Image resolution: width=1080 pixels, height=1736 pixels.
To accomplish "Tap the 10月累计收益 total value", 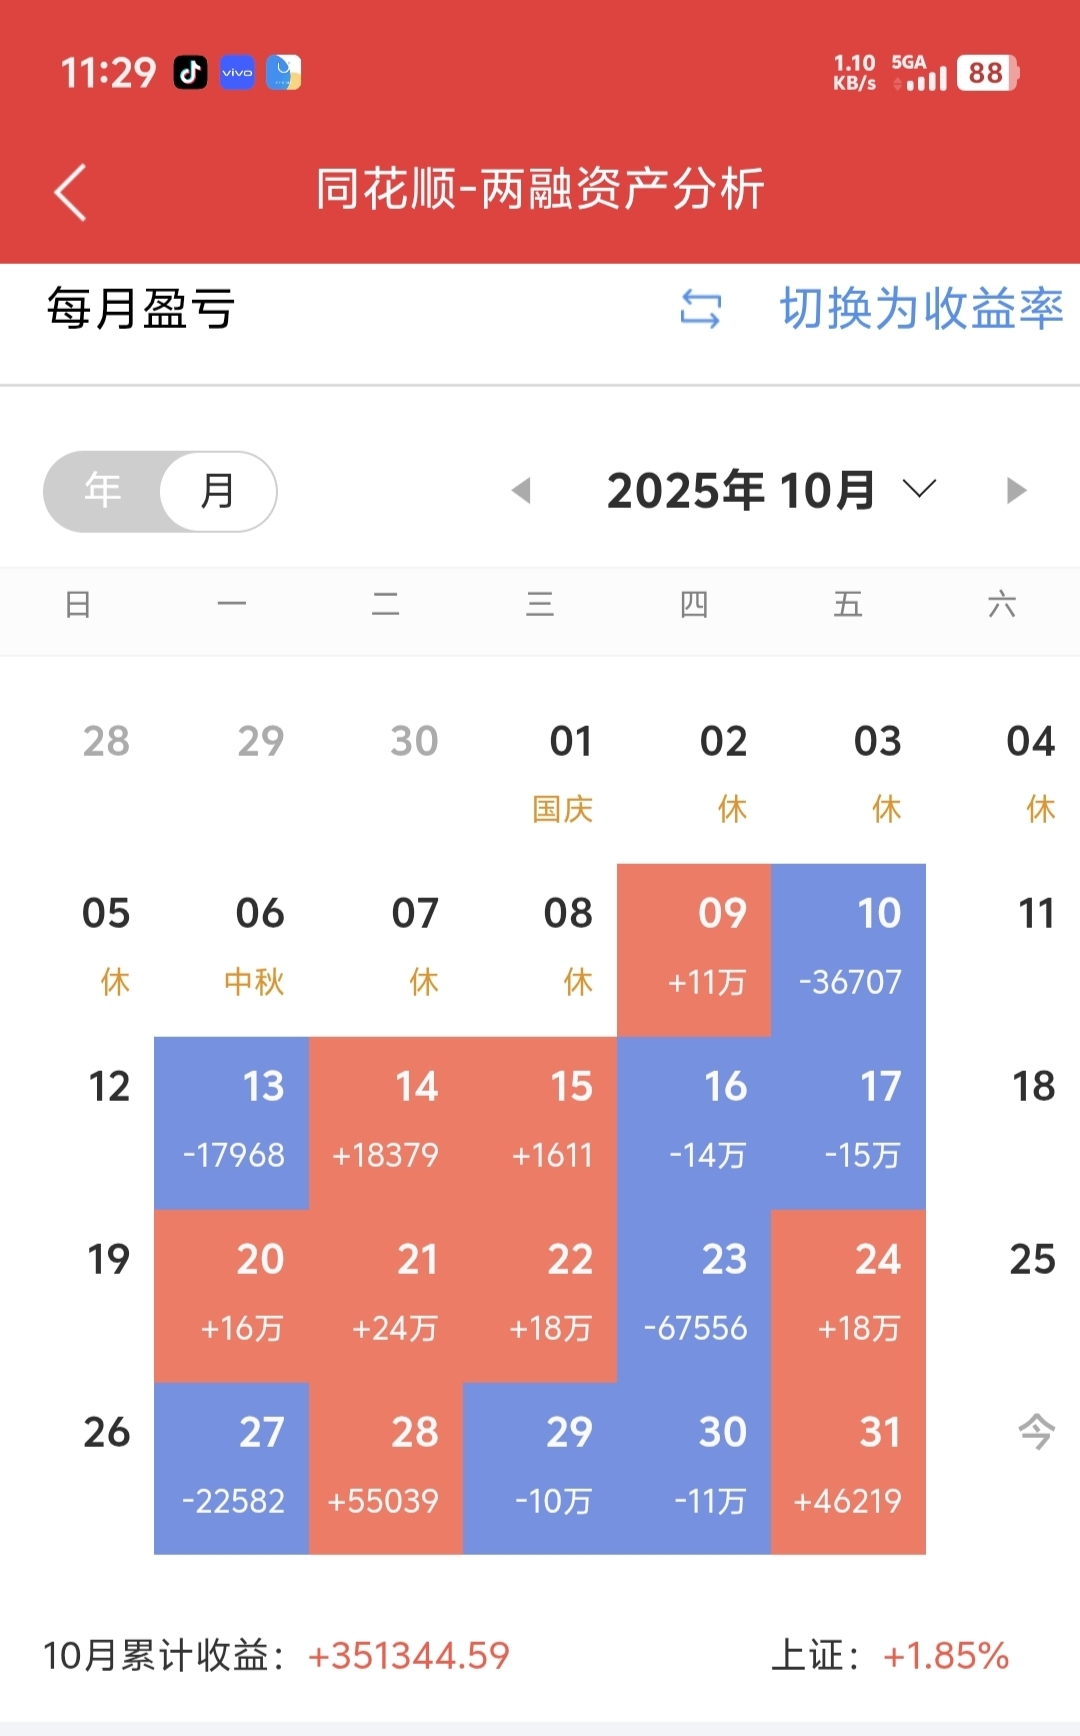I will click(x=408, y=1656).
